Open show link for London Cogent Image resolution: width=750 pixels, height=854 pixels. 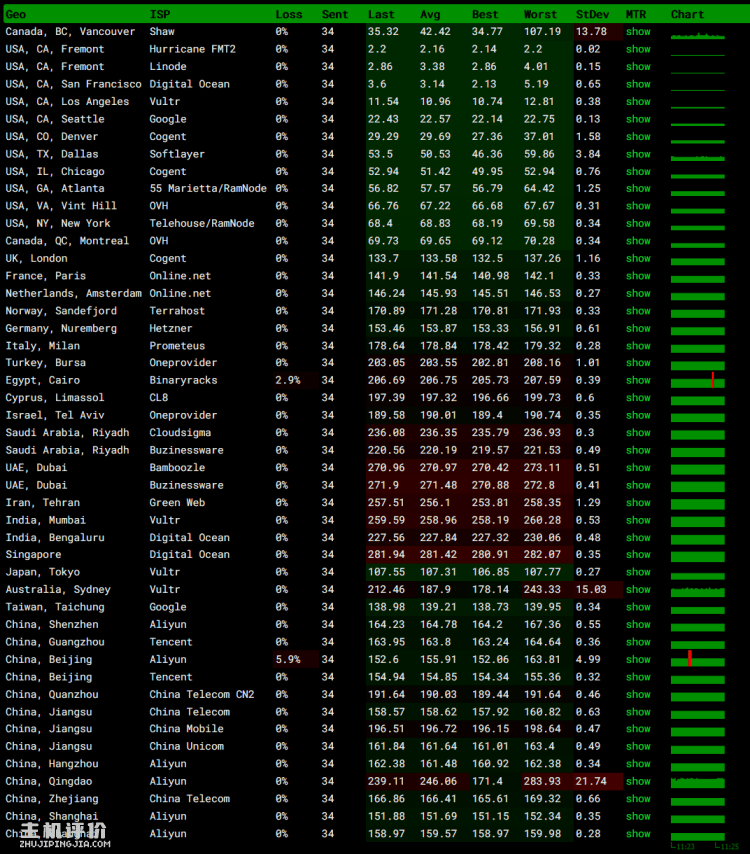638,258
